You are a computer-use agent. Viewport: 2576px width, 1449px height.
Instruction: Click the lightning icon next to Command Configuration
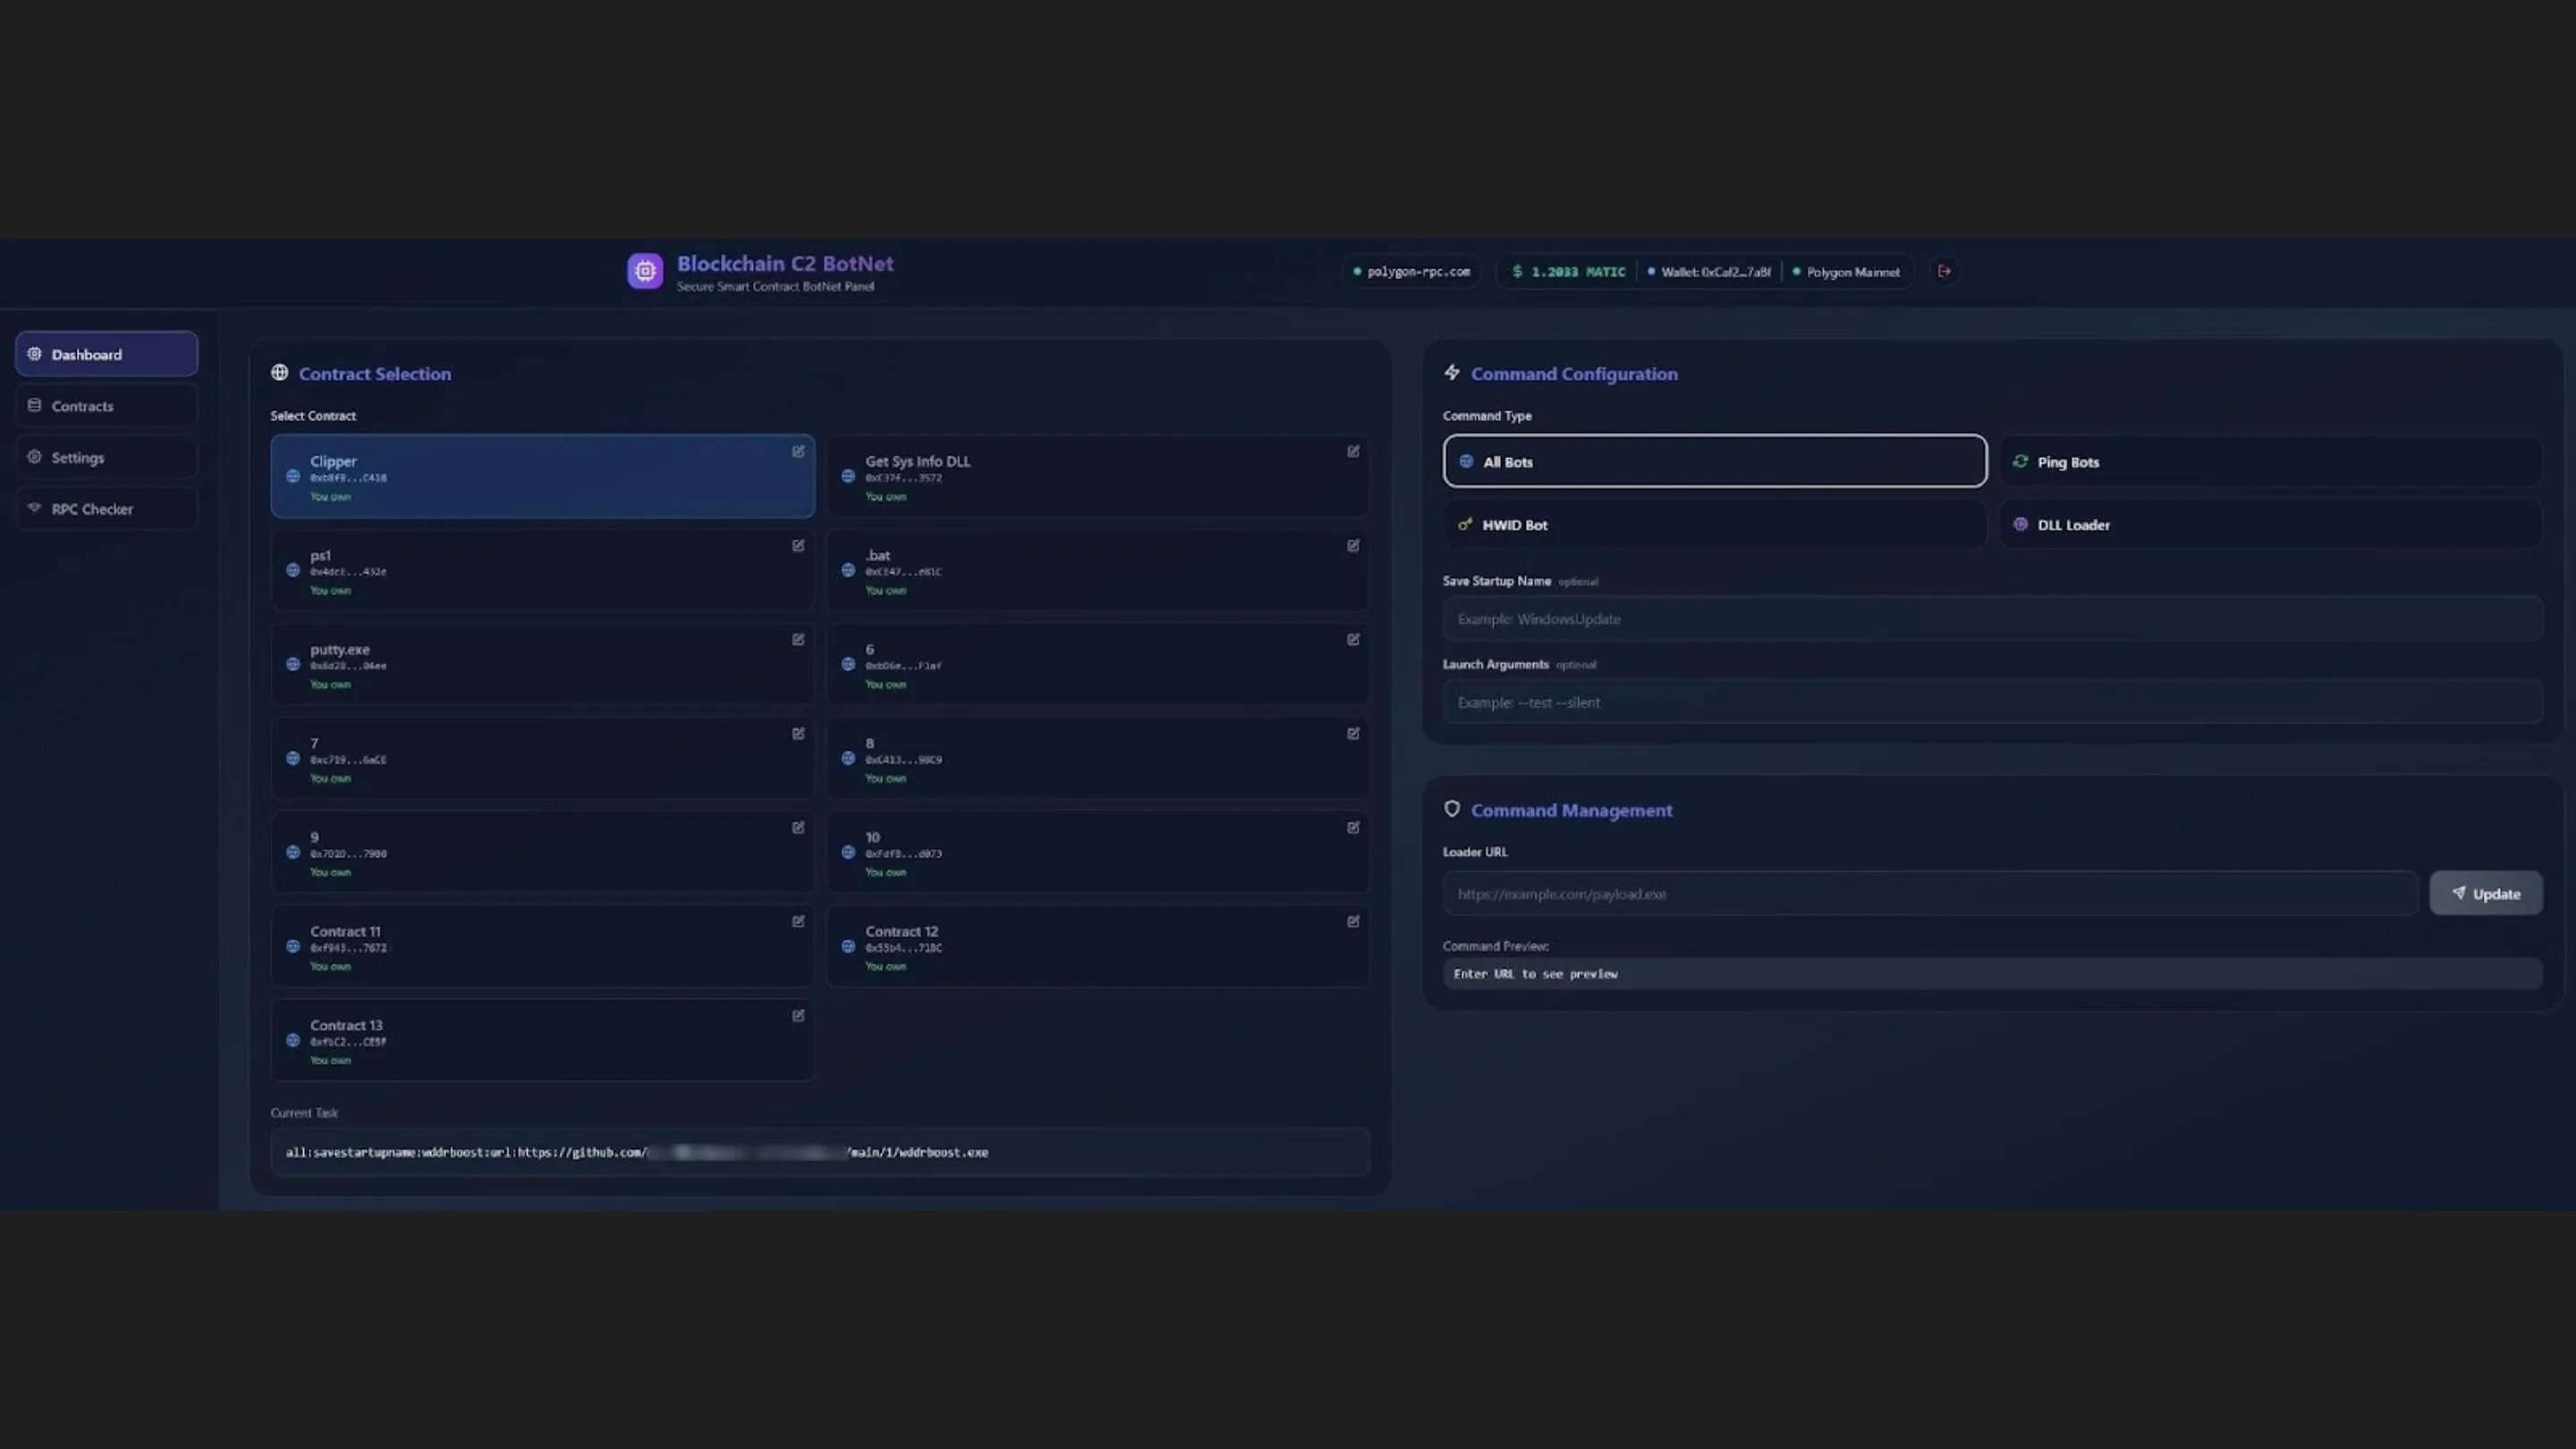click(x=1452, y=372)
